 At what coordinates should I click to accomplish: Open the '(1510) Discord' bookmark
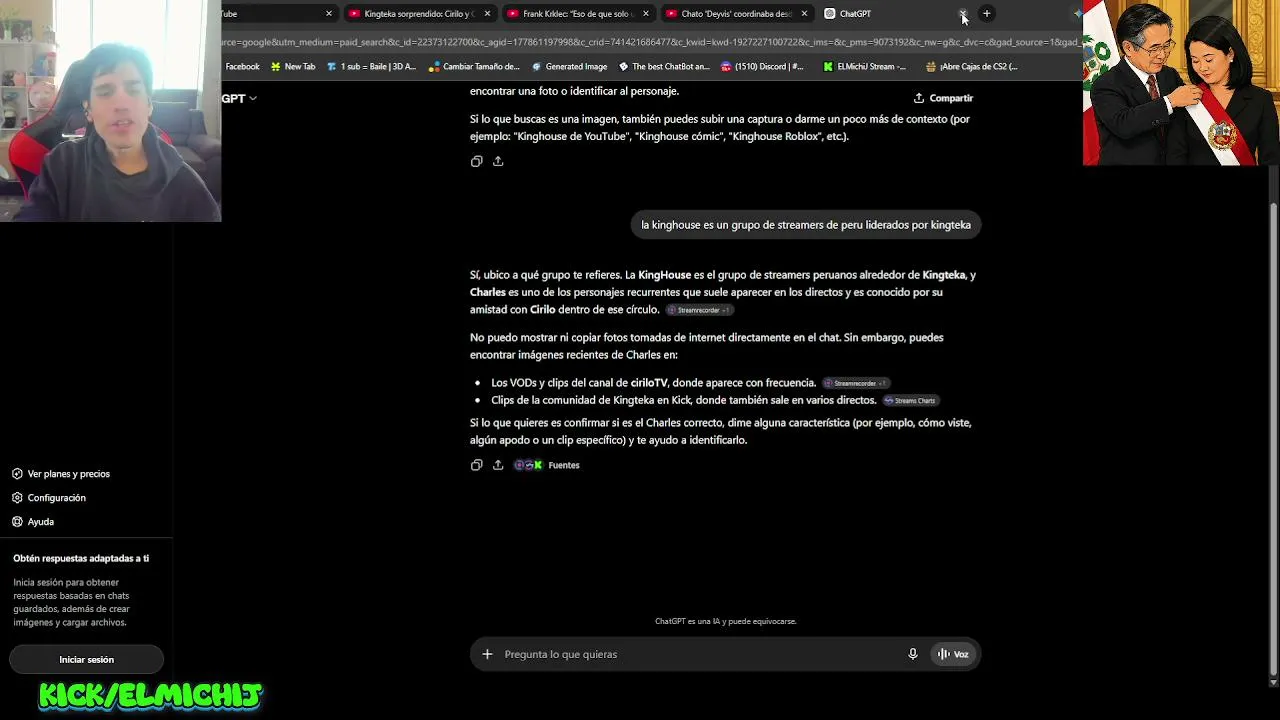(x=762, y=67)
